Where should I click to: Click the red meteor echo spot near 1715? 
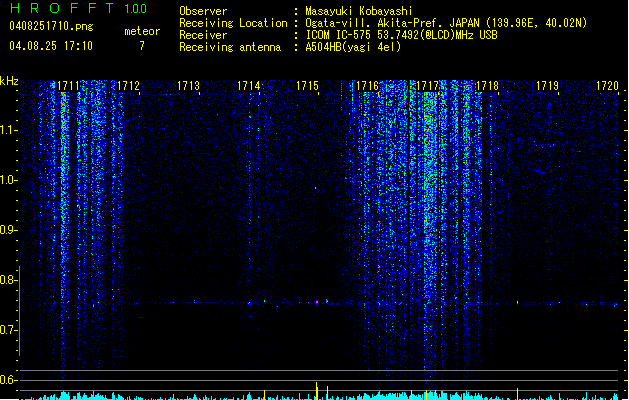tap(317, 302)
